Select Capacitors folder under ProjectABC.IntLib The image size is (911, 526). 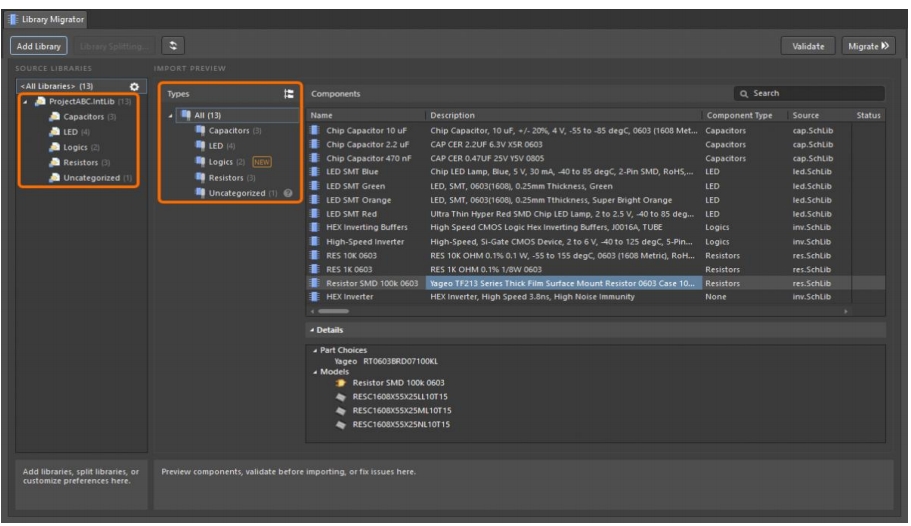click(x=83, y=116)
